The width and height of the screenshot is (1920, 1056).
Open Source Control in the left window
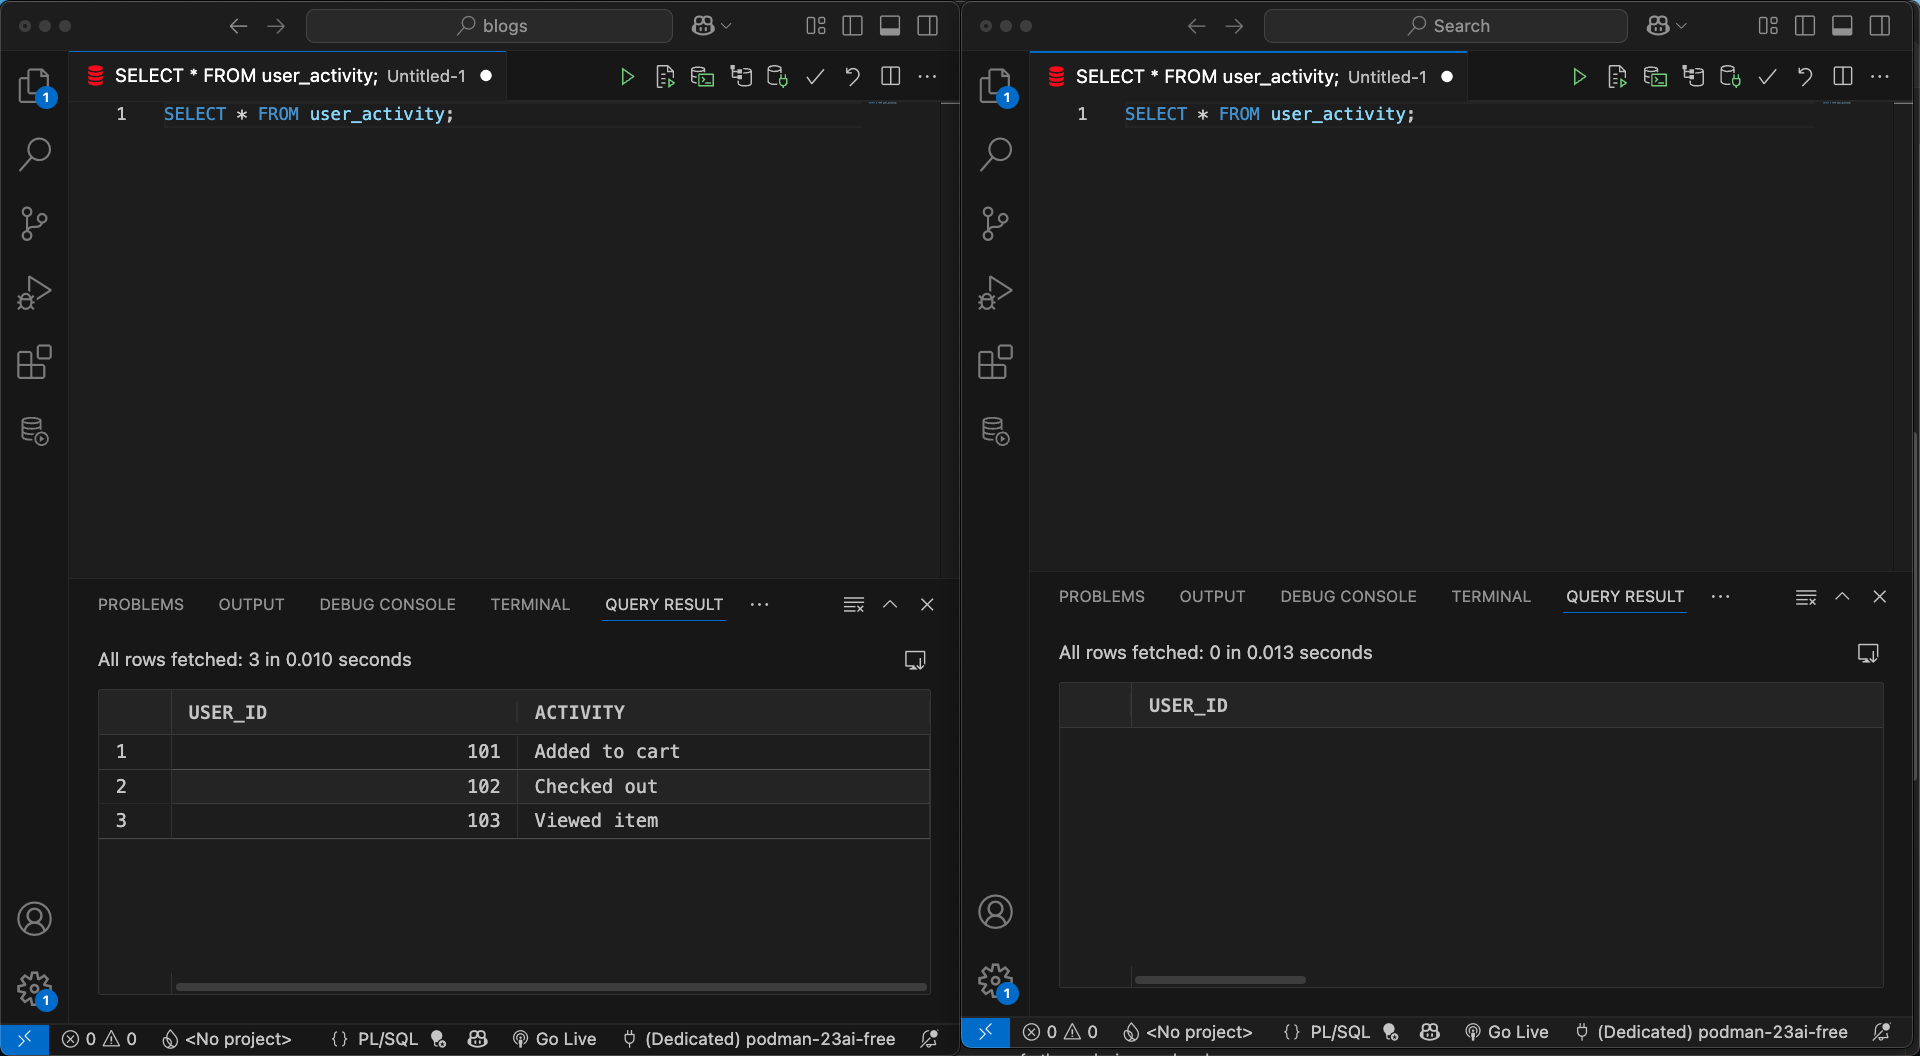point(35,223)
